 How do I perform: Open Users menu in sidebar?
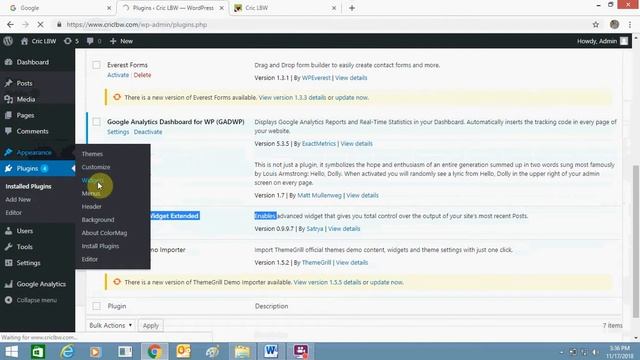pyautogui.click(x=24, y=231)
